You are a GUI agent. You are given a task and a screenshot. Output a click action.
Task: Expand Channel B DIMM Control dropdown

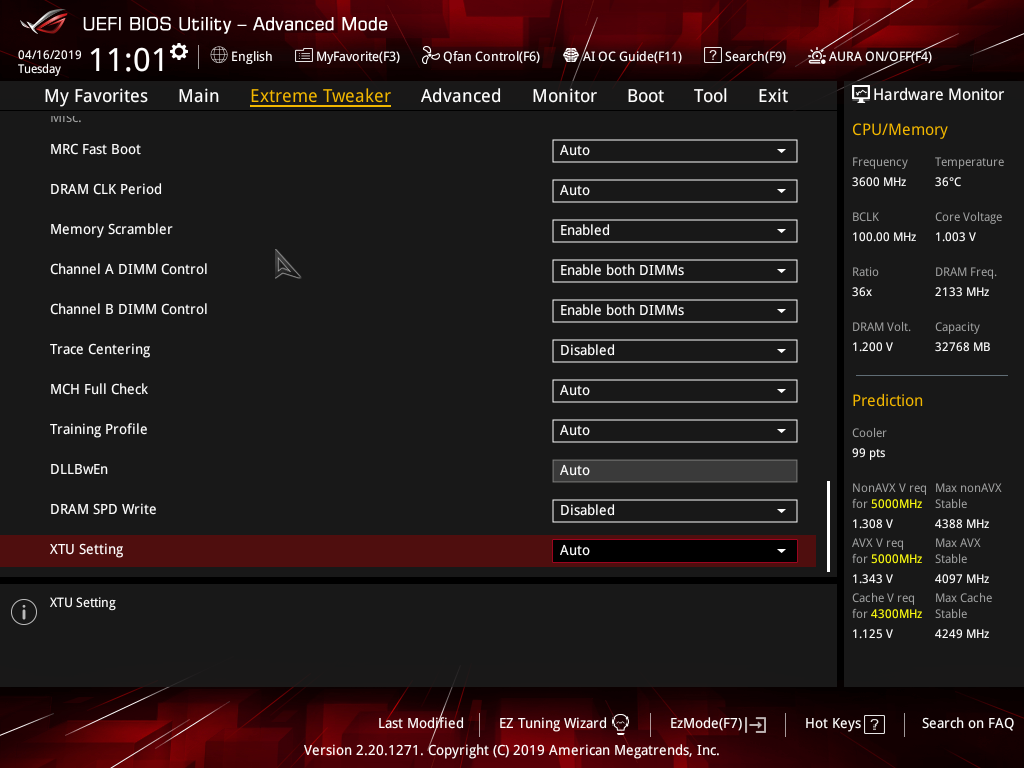tap(675, 311)
